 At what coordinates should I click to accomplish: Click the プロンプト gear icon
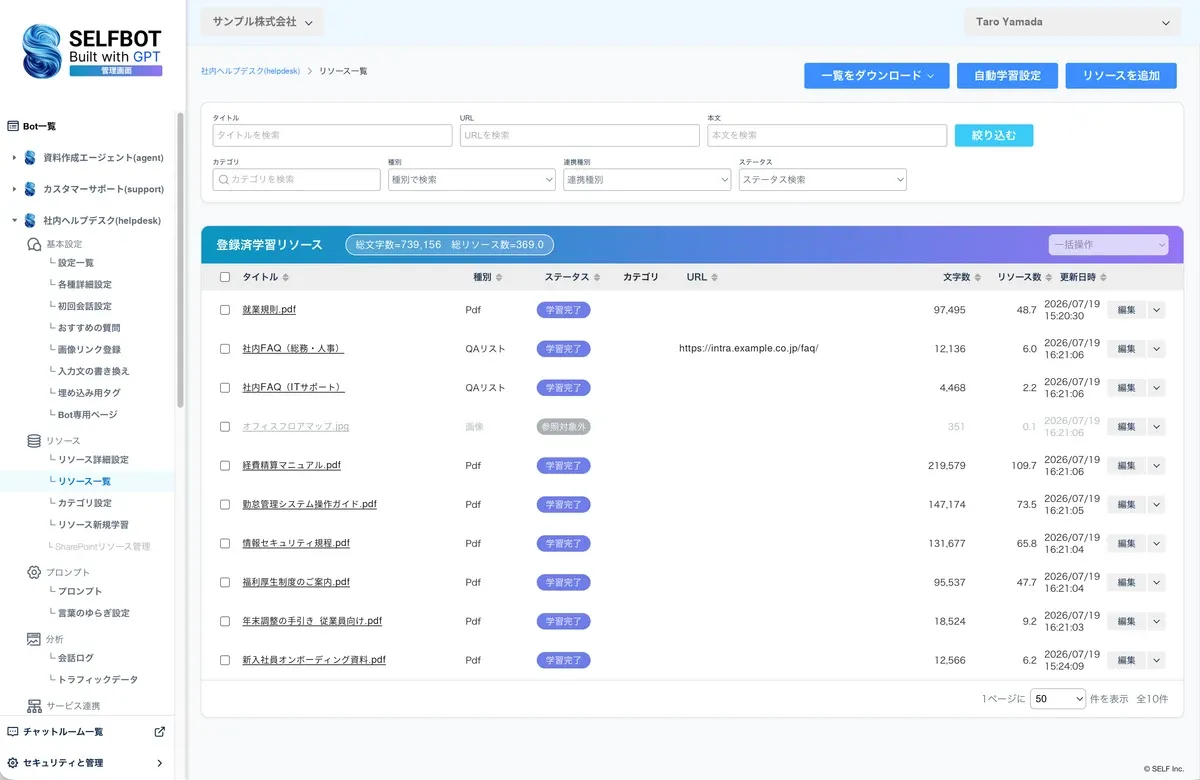click(34, 572)
